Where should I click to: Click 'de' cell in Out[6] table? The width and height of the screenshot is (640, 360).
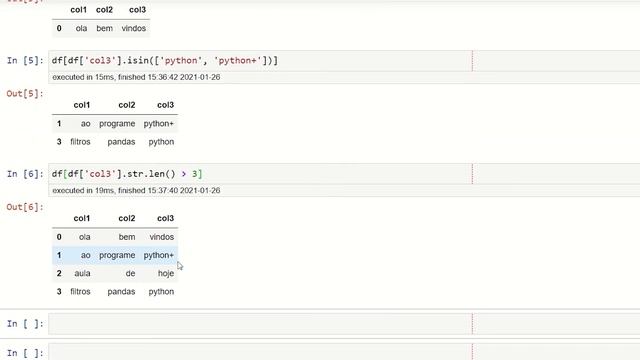(x=130, y=273)
